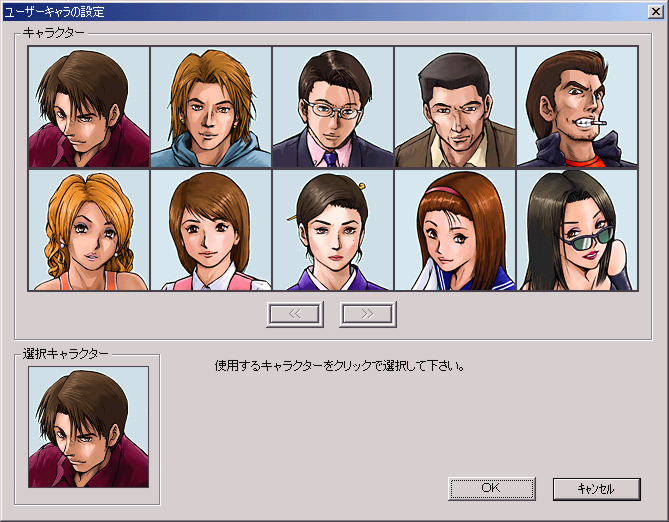Select the blonde curly-haired woman portrait
669x522 pixels.
(x=89, y=230)
